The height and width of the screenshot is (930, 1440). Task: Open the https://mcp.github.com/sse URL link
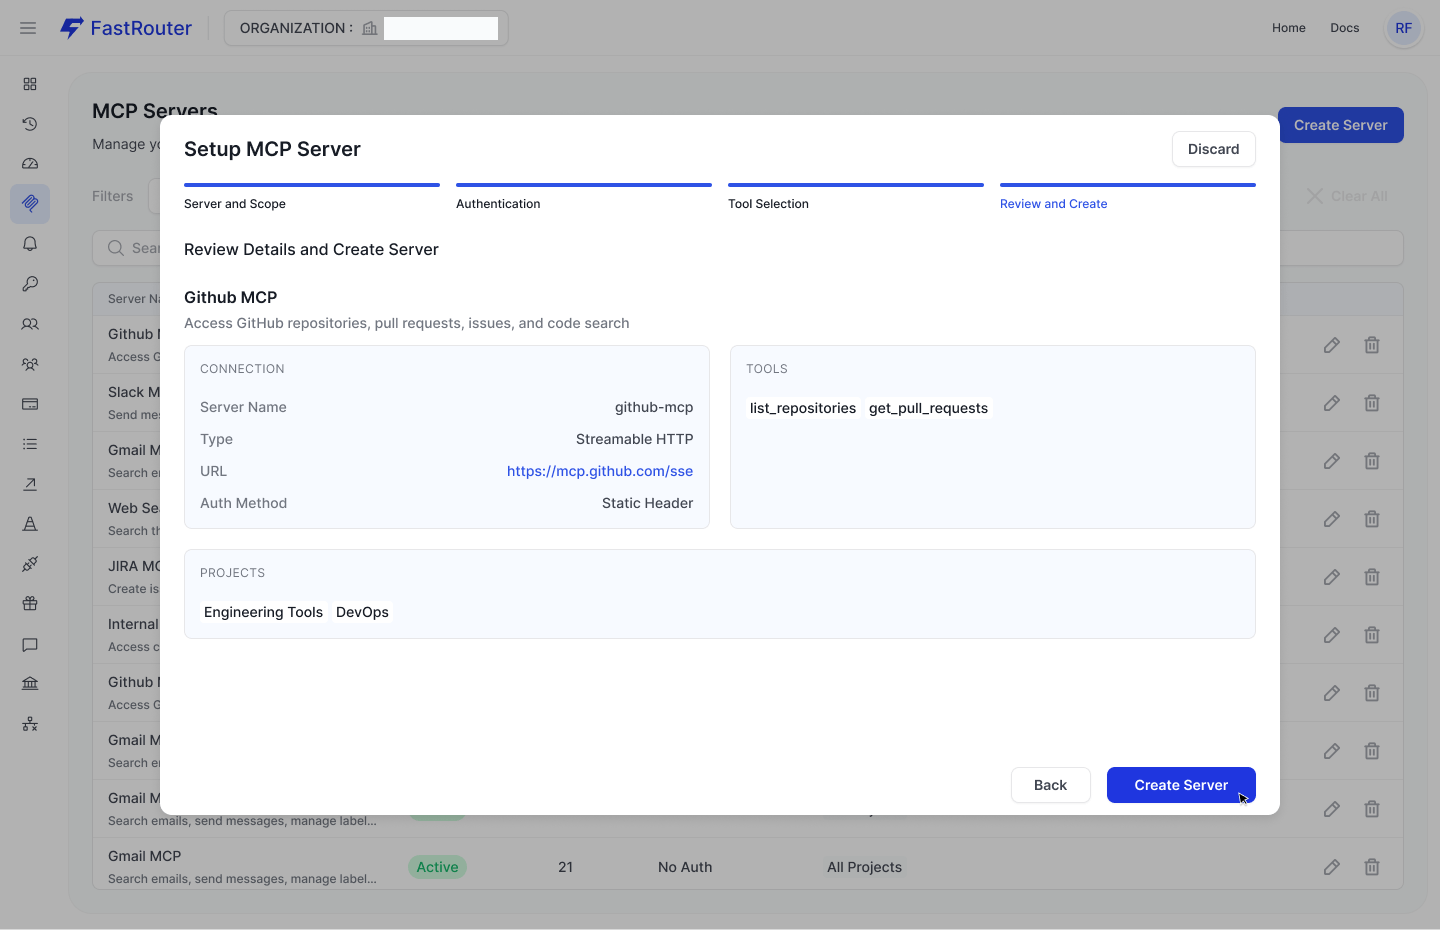click(x=600, y=471)
